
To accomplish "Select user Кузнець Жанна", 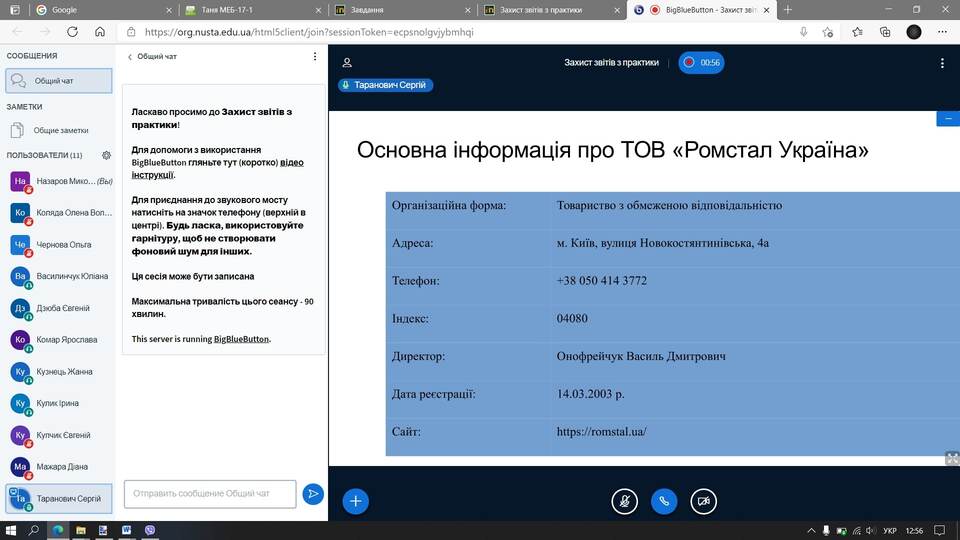I will pyautogui.click(x=59, y=372).
